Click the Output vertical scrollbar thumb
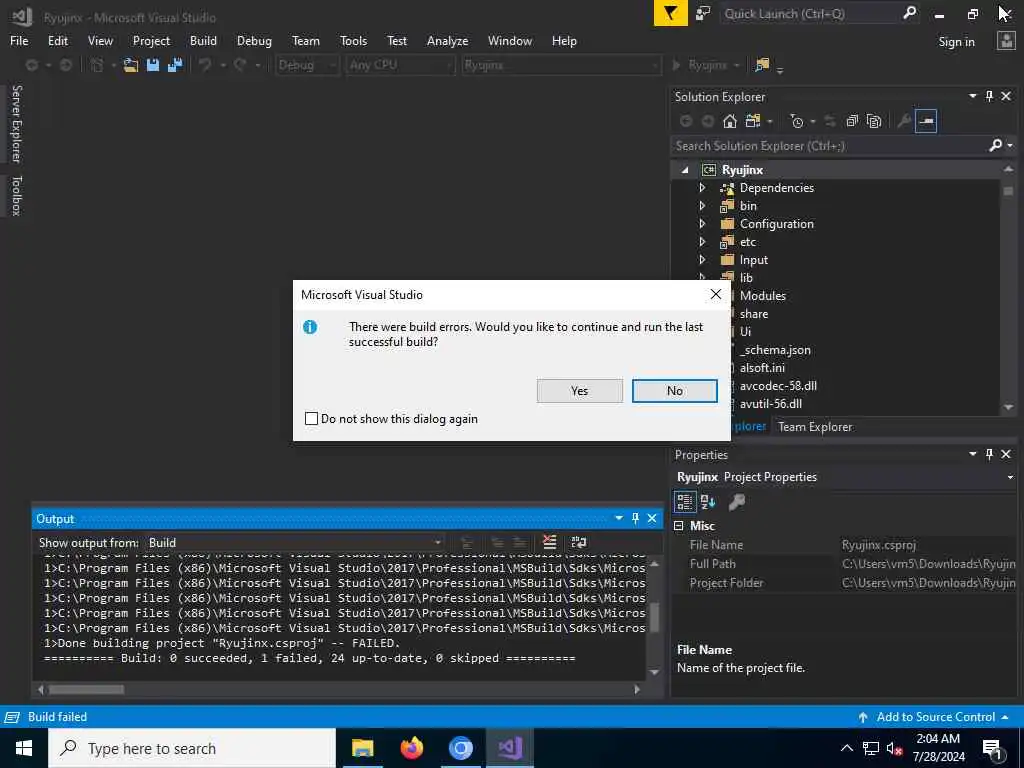Image resolution: width=1024 pixels, height=768 pixels. [x=654, y=617]
